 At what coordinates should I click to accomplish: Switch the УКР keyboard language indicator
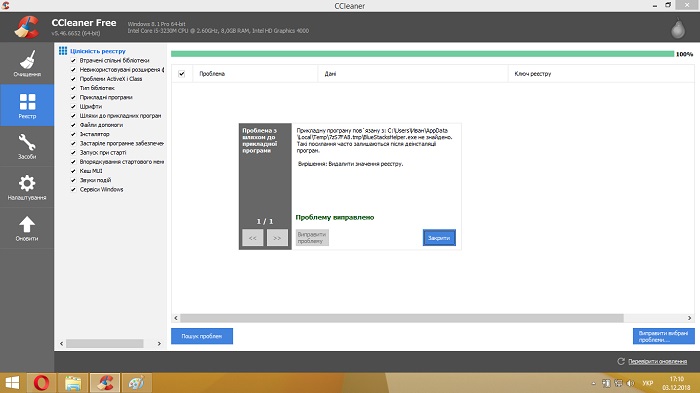coord(647,383)
